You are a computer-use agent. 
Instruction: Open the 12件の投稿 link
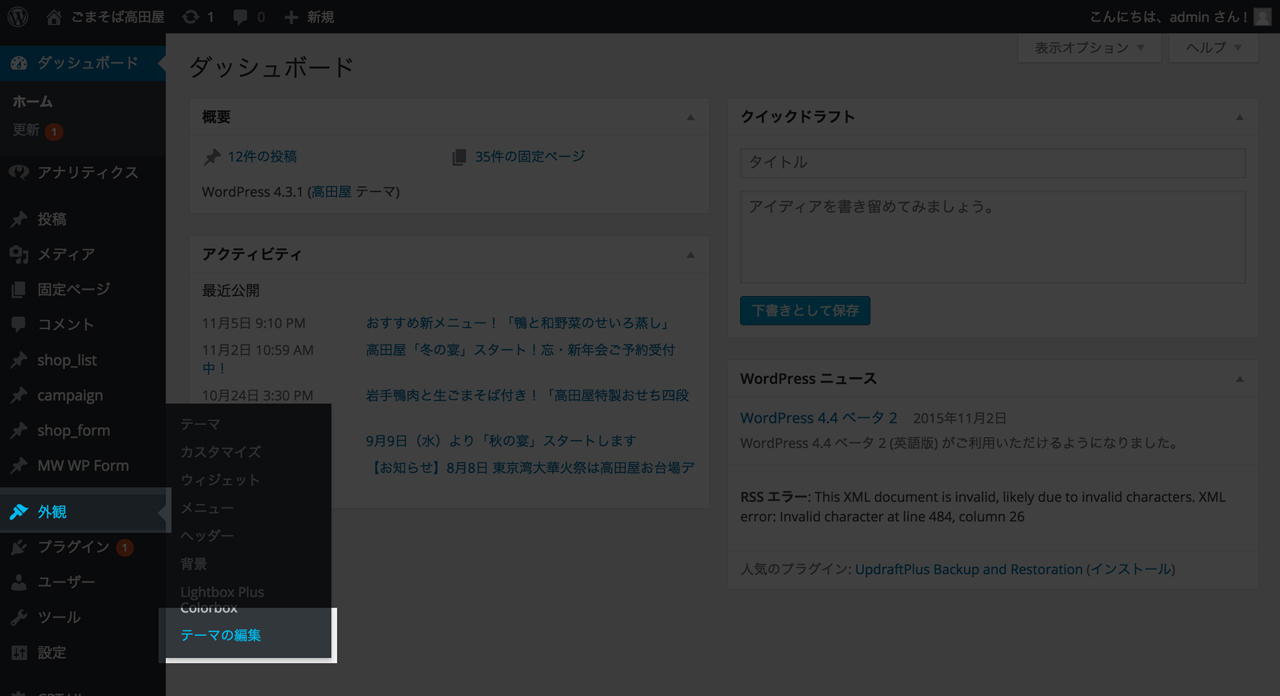click(262, 156)
